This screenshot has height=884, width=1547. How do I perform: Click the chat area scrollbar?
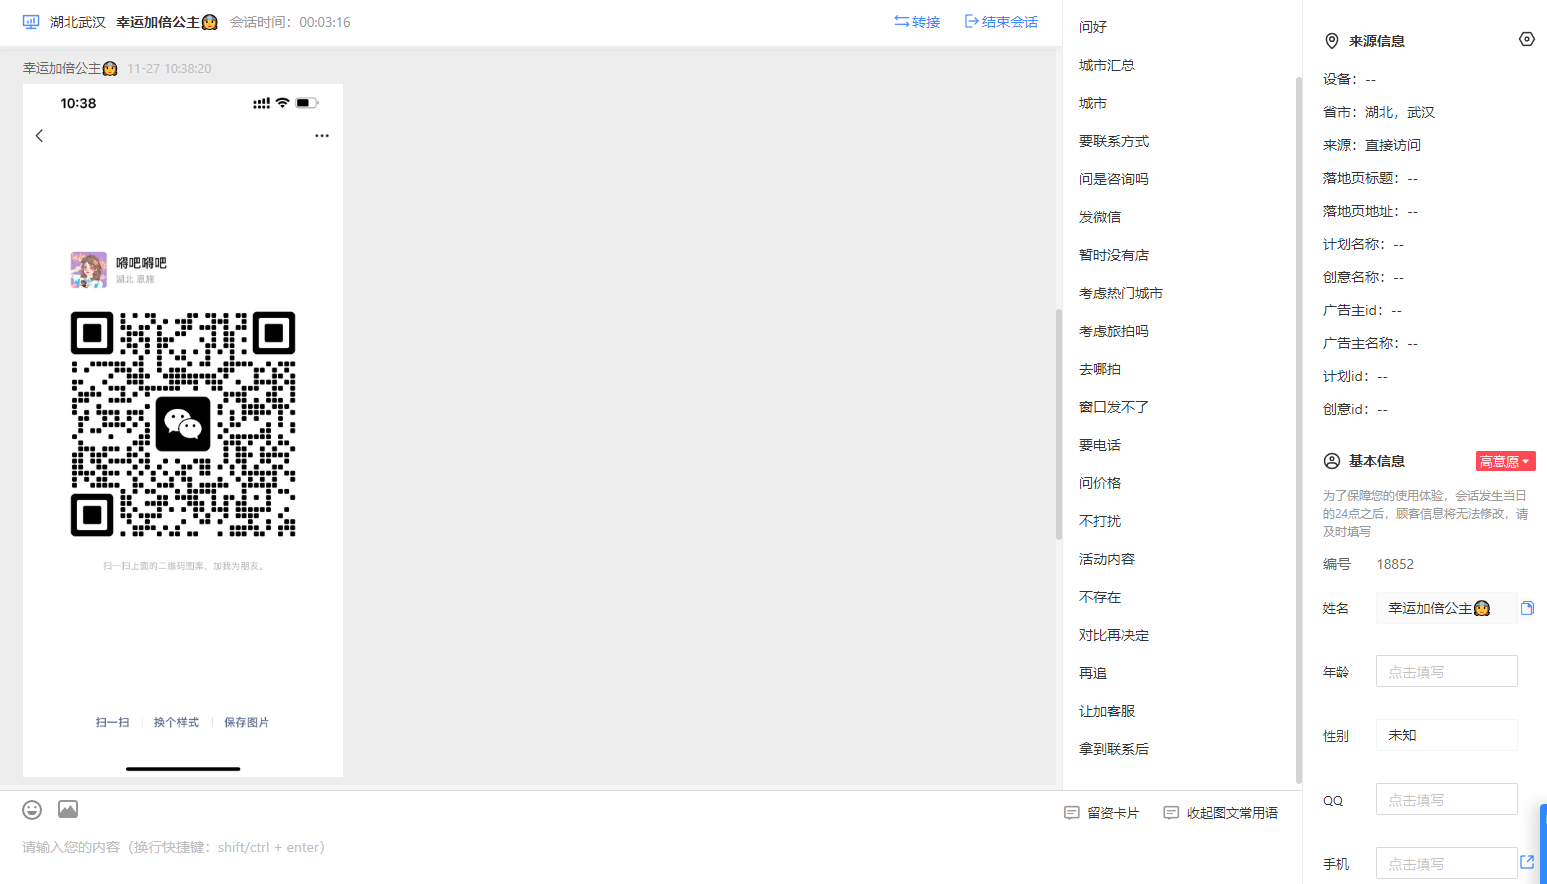click(1059, 424)
